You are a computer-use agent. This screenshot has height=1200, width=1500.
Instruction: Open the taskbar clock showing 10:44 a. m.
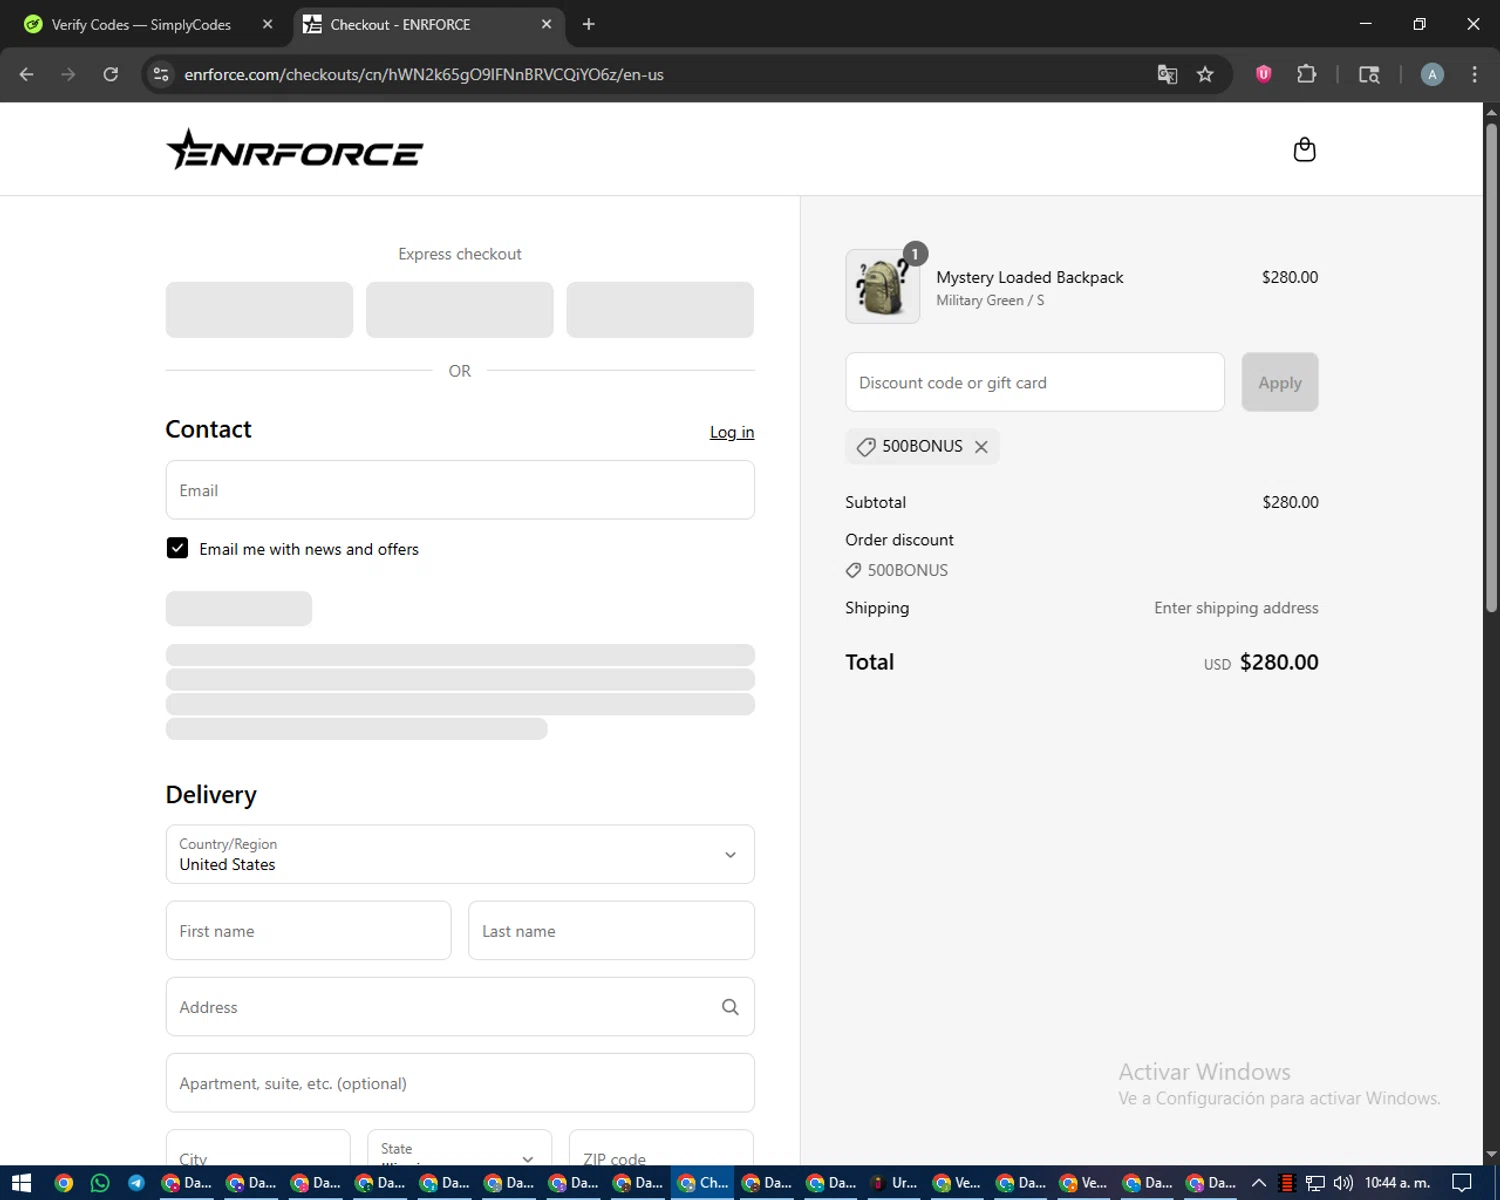pos(1397,1183)
